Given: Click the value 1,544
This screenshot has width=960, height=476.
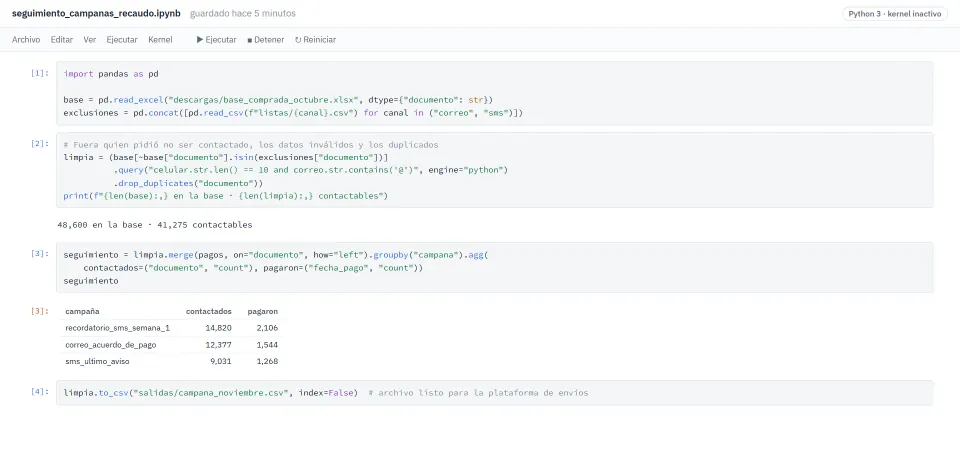Looking at the screenshot, I should 268,345.
